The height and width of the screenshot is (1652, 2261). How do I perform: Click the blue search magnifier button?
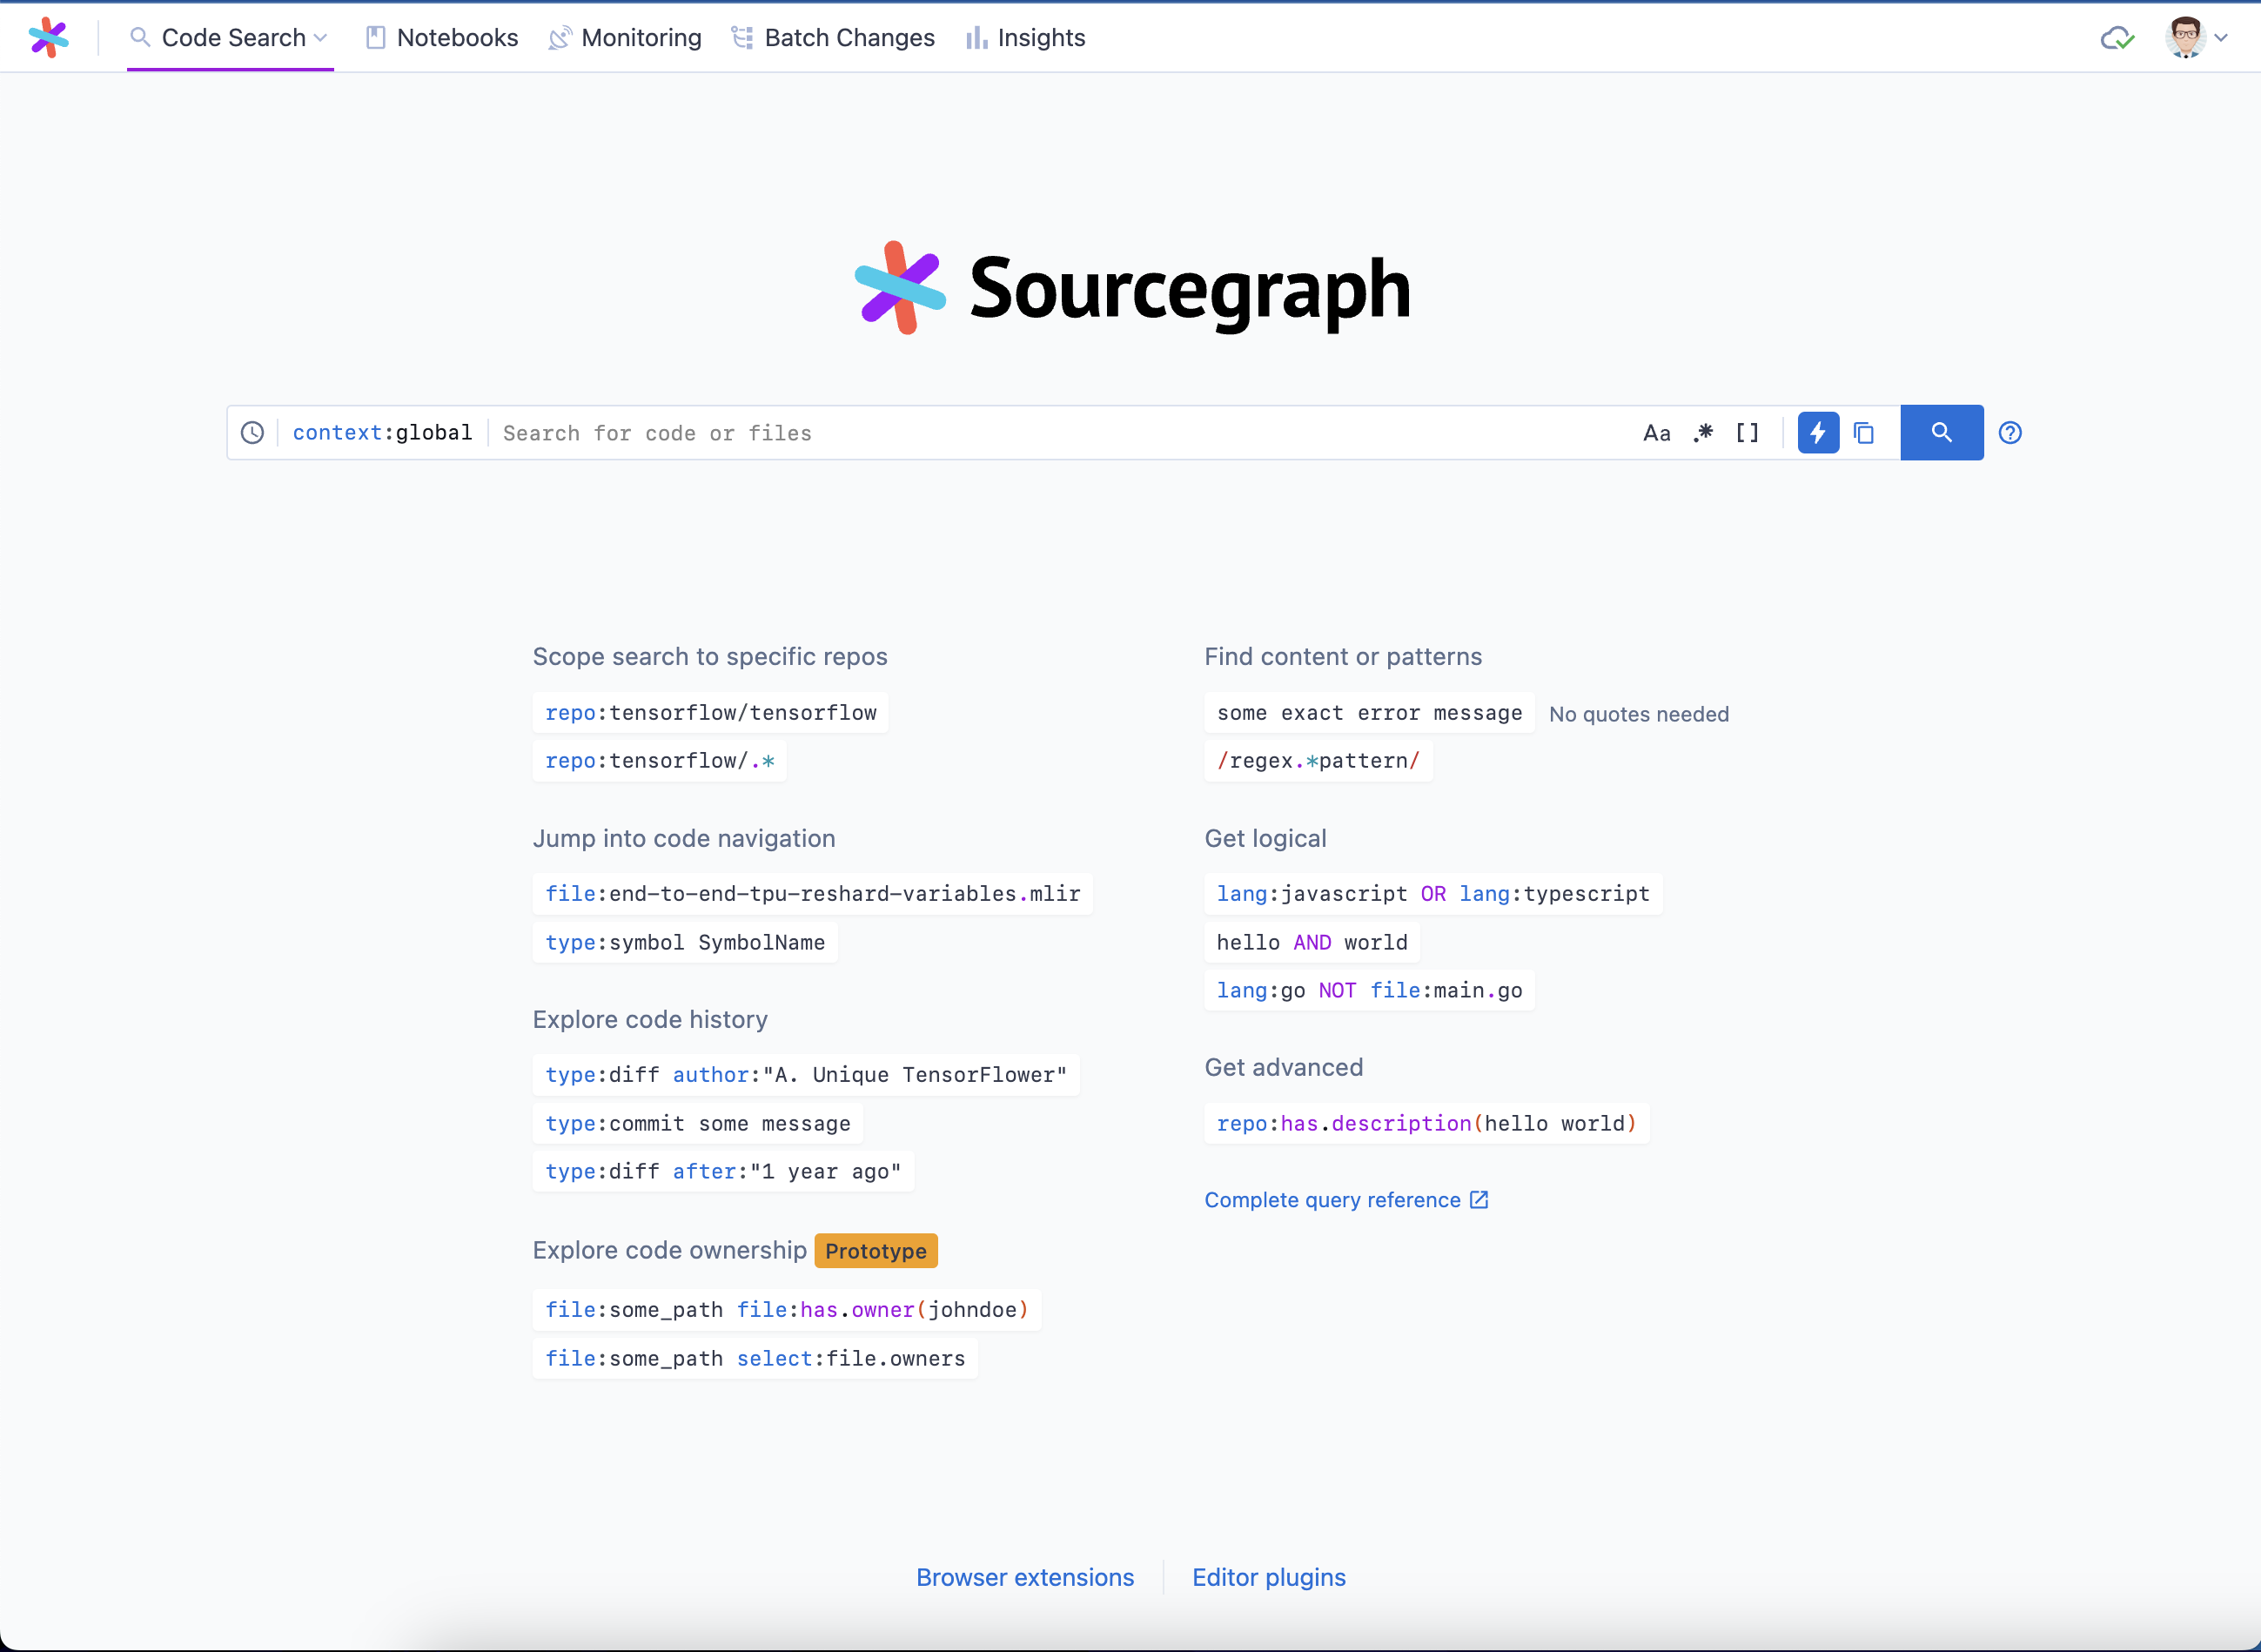[x=1941, y=433]
